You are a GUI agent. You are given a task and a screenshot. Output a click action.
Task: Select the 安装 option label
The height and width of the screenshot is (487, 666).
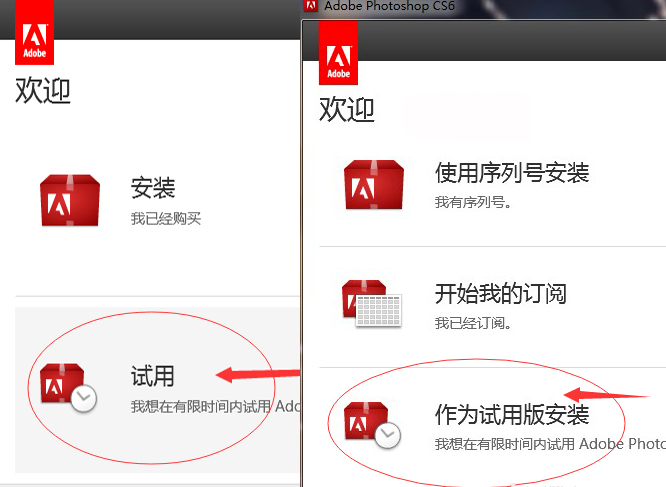(x=153, y=187)
